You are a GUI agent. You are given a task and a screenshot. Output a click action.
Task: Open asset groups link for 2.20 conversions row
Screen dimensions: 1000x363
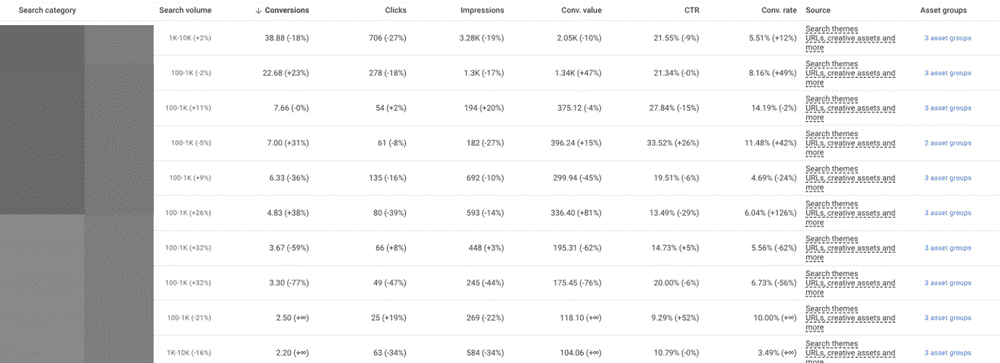click(948, 353)
